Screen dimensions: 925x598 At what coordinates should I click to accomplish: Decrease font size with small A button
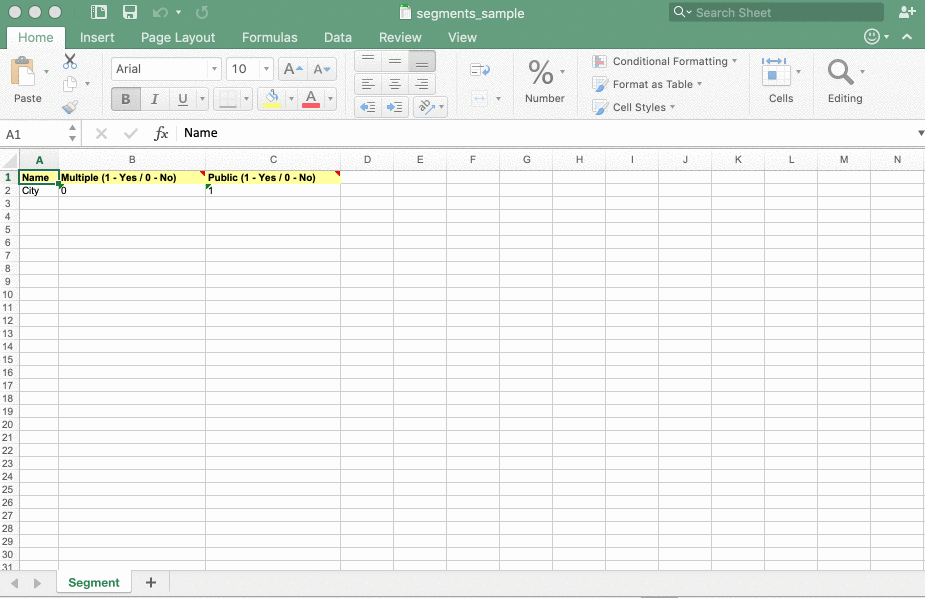tap(322, 69)
